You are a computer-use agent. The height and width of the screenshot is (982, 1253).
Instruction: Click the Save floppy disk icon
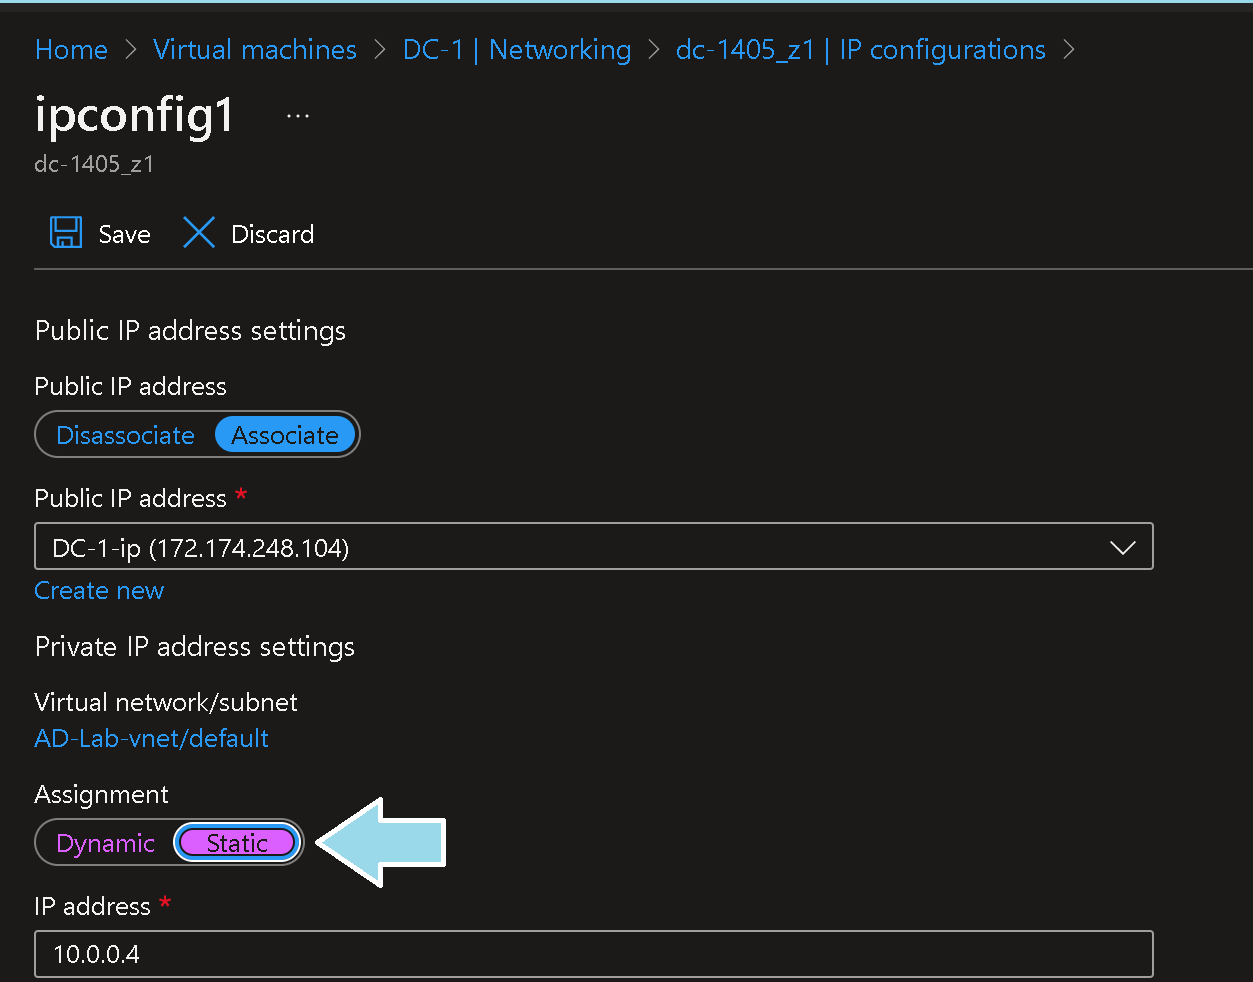(x=66, y=233)
